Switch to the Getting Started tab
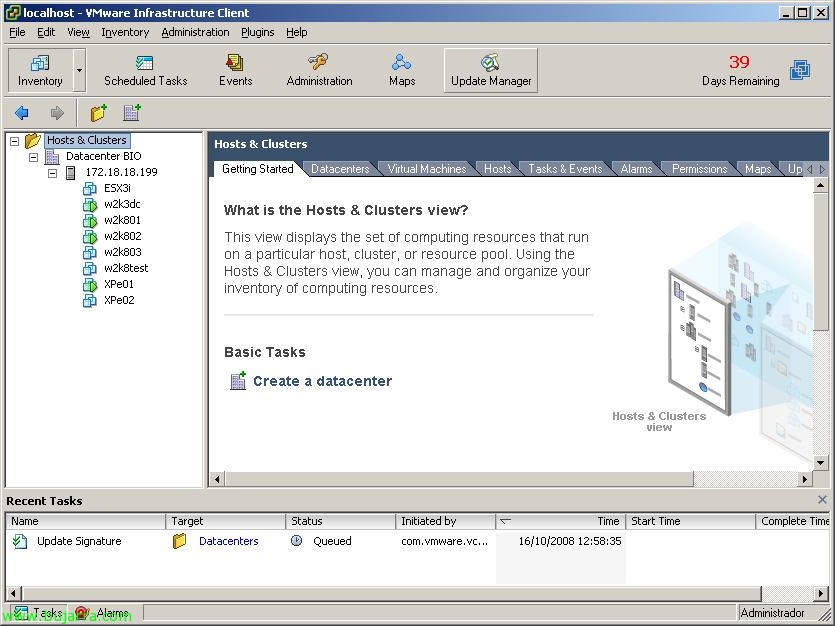This screenshot has height=626, width=835. (x=258, y=169)
